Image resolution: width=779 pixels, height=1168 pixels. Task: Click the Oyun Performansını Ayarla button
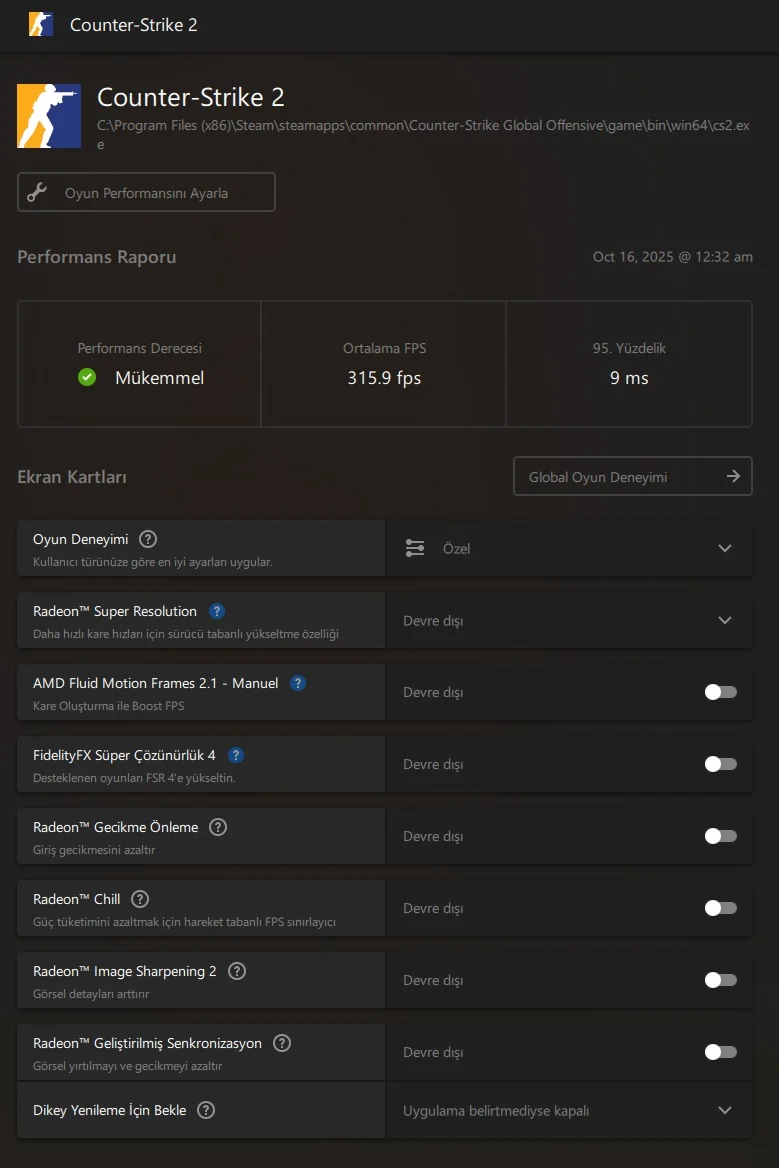(146, 193)
